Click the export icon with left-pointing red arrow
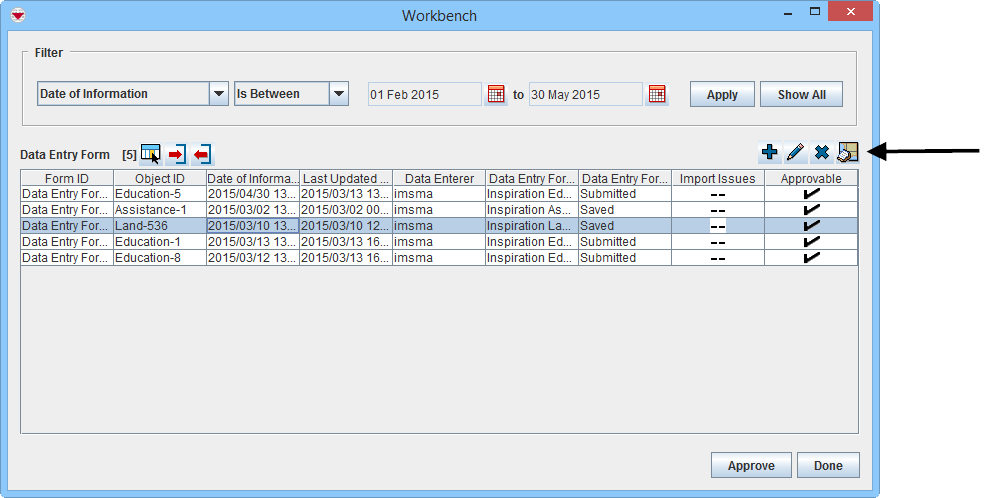The width and height of the screenshot is (988, 498). (202, 154)
